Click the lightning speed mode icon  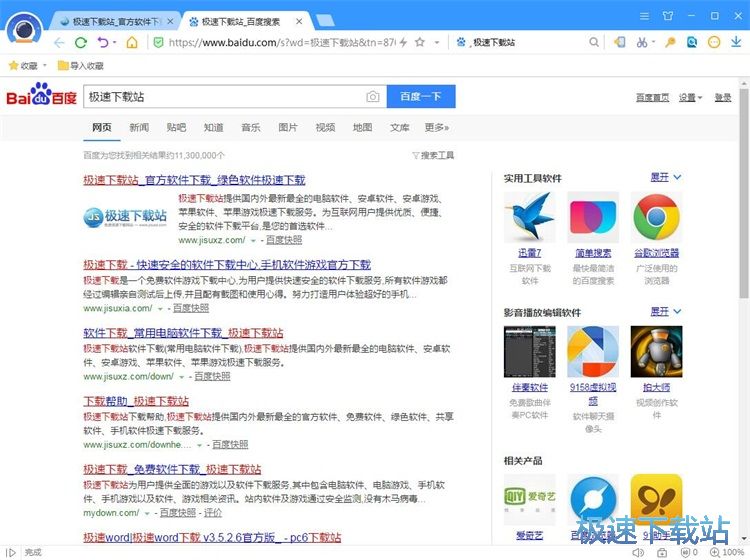point(404,43)
